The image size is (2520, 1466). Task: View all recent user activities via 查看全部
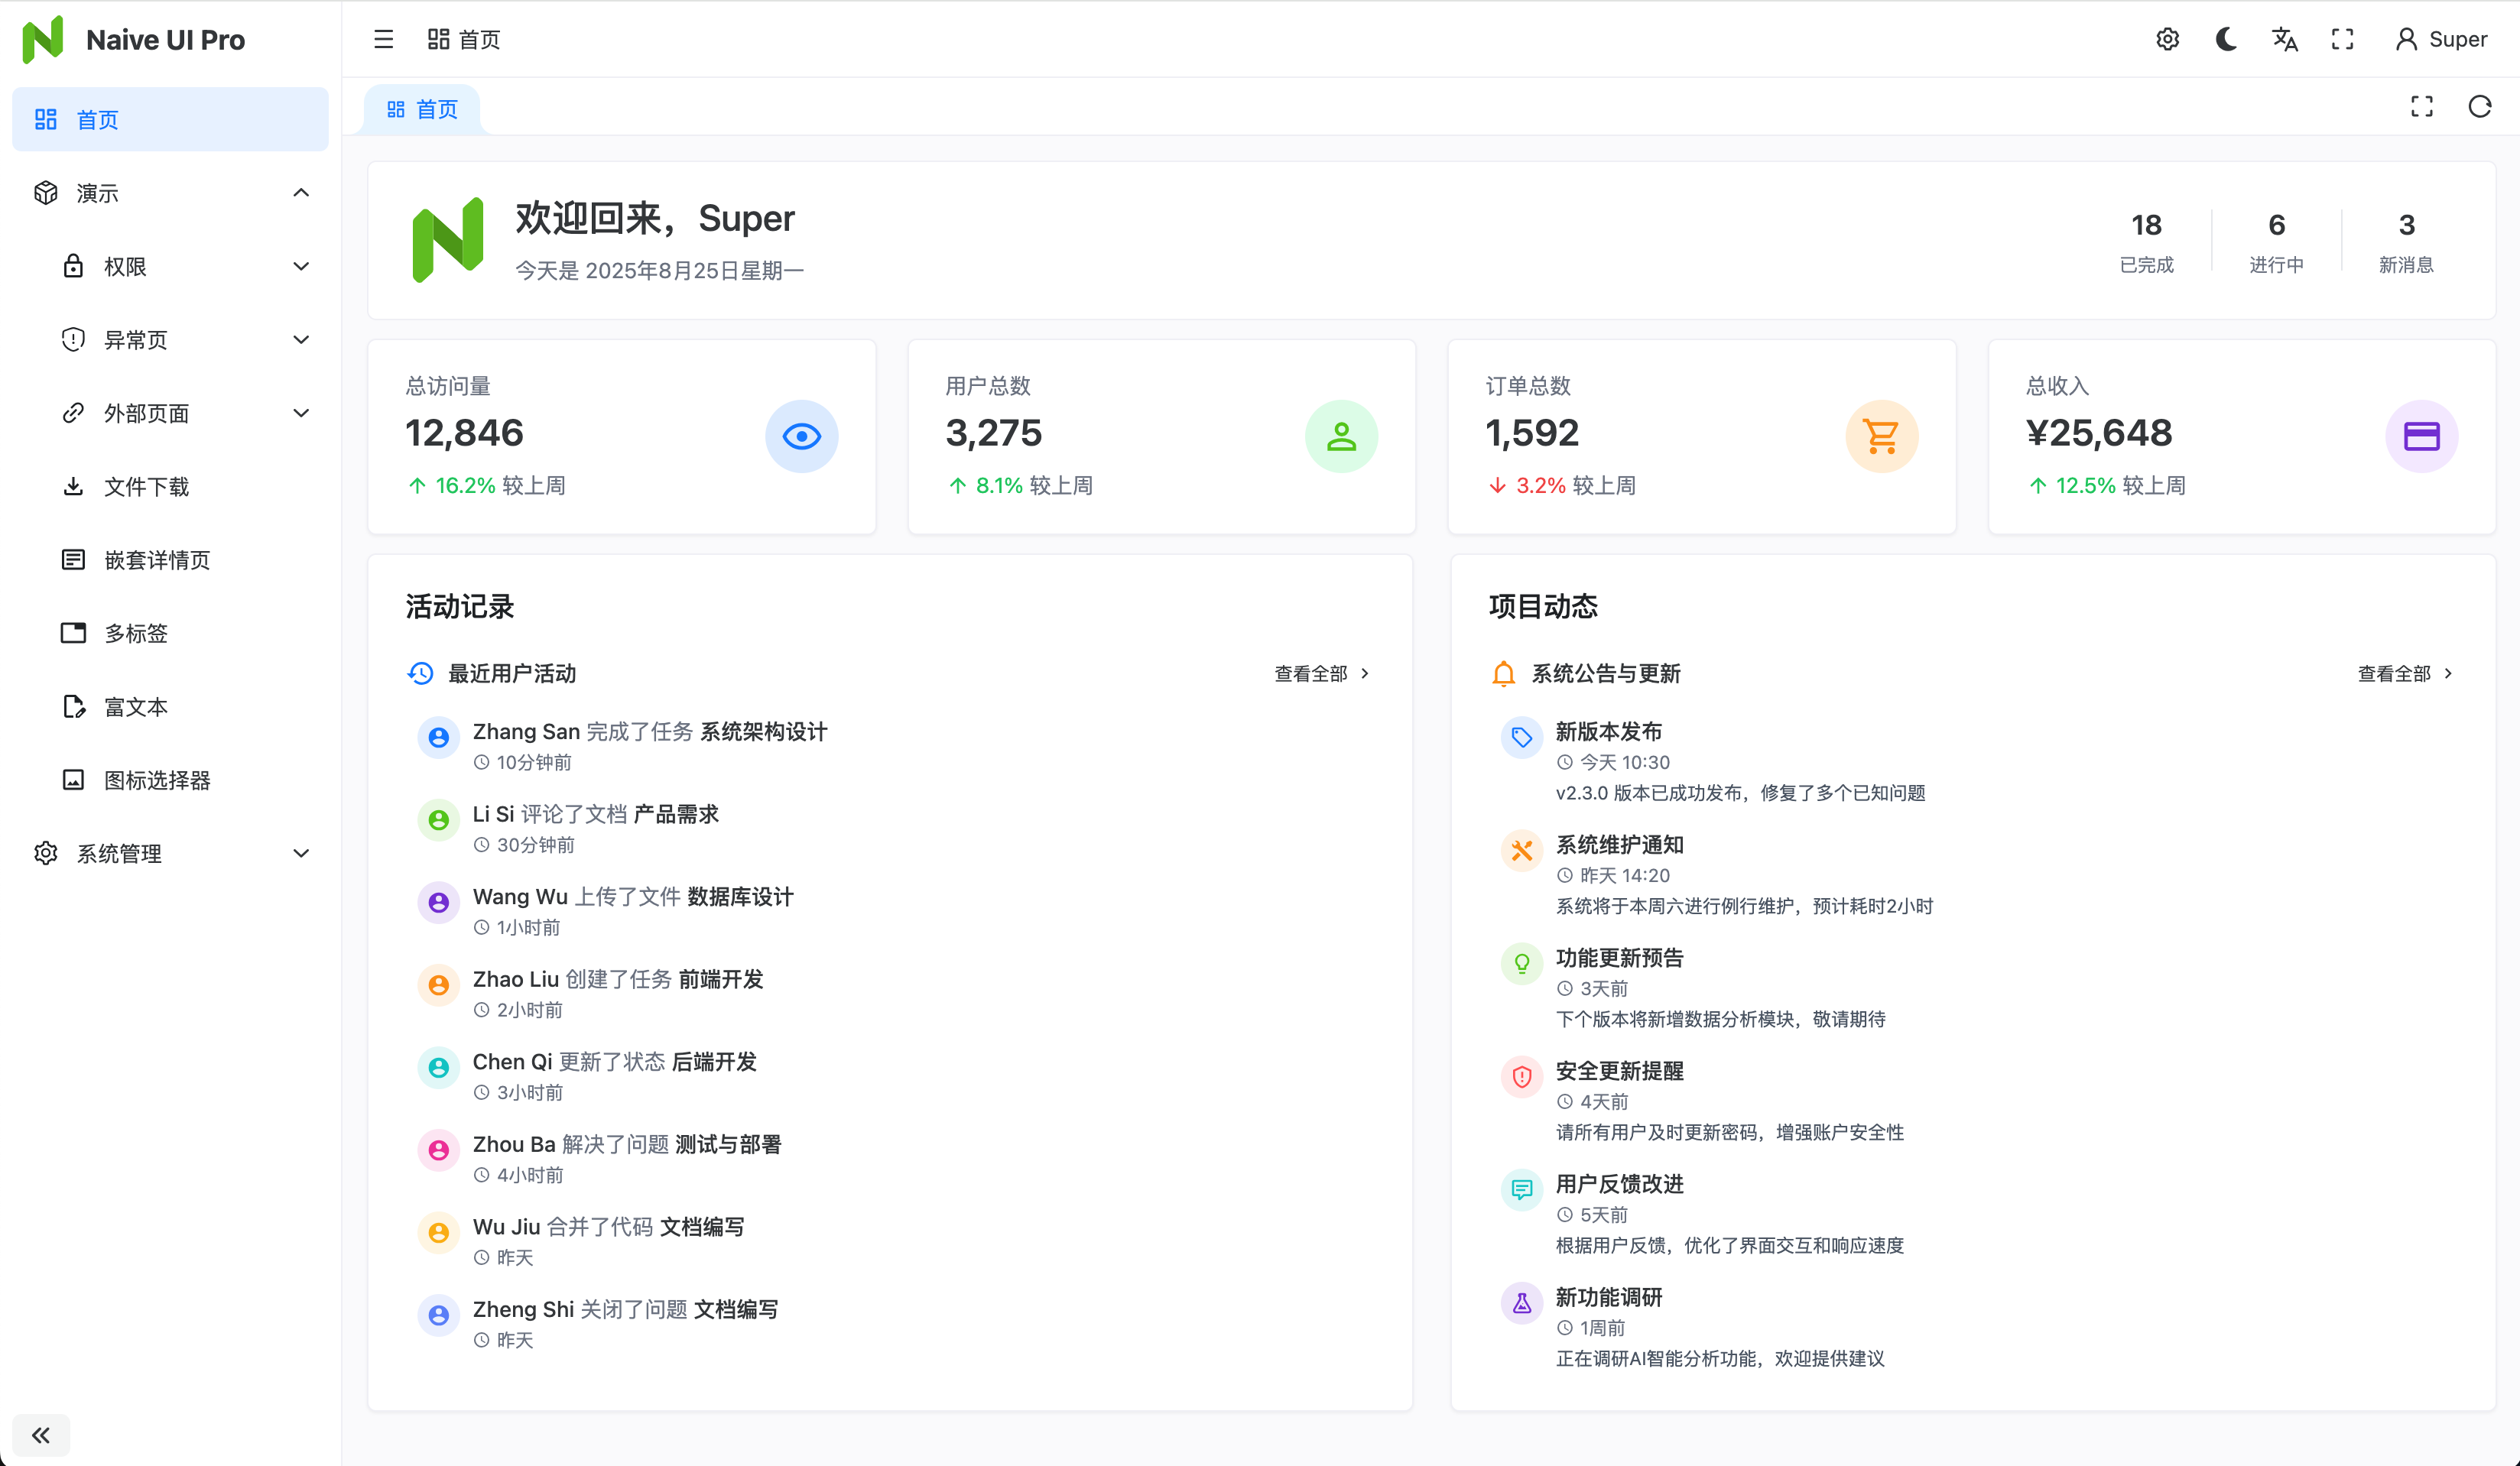pyautogui.click(x=1313, y=673)
